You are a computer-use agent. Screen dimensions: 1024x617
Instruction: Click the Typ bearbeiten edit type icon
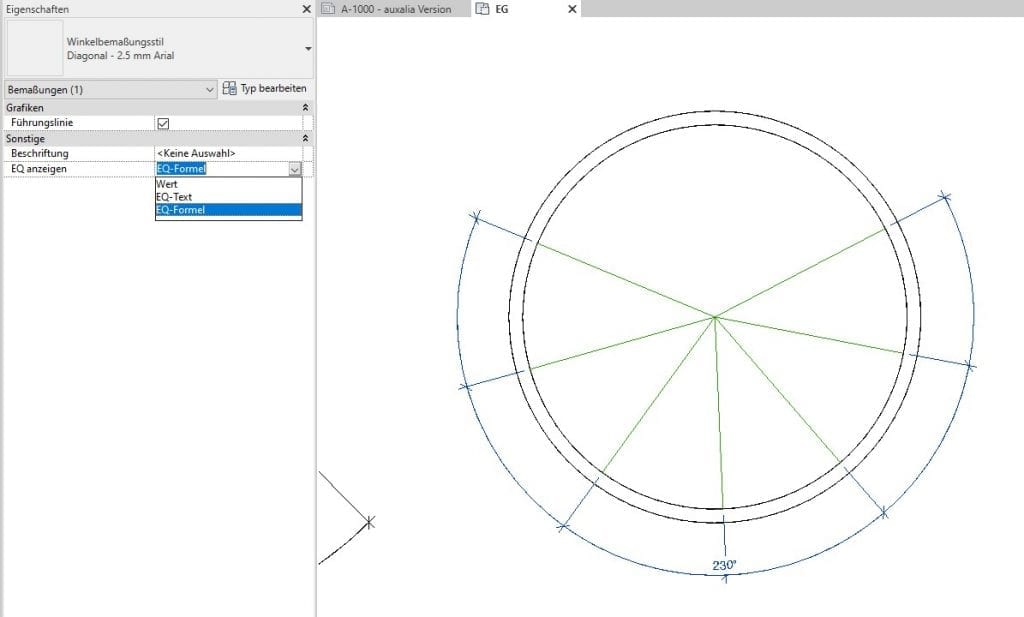tap(230, 89)
